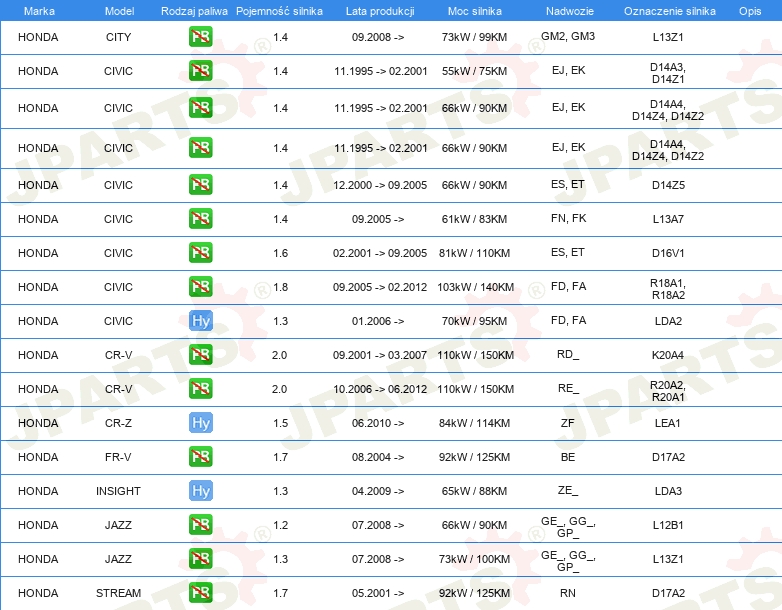Select the INSIGHT model cell

pos(118,491)
